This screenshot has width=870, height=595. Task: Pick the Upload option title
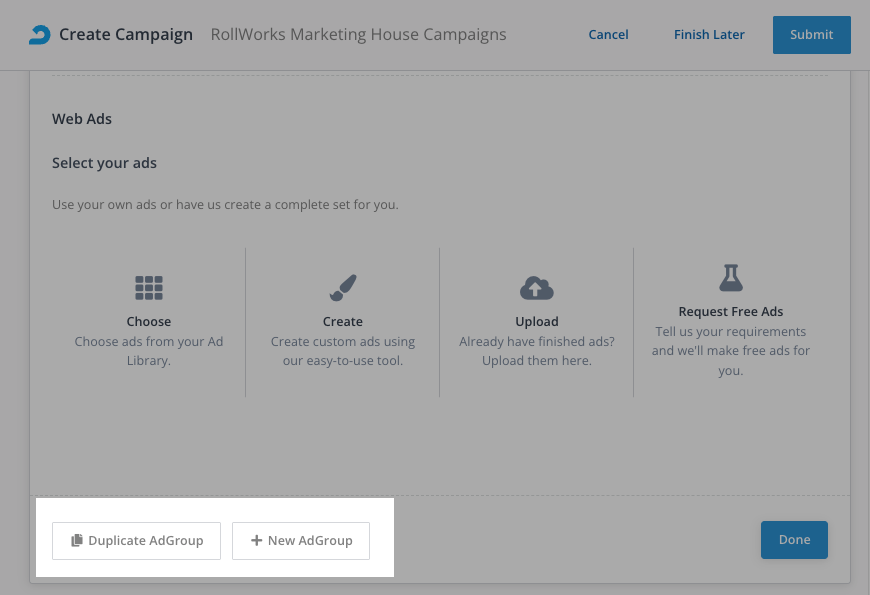(x=537, y=322)
